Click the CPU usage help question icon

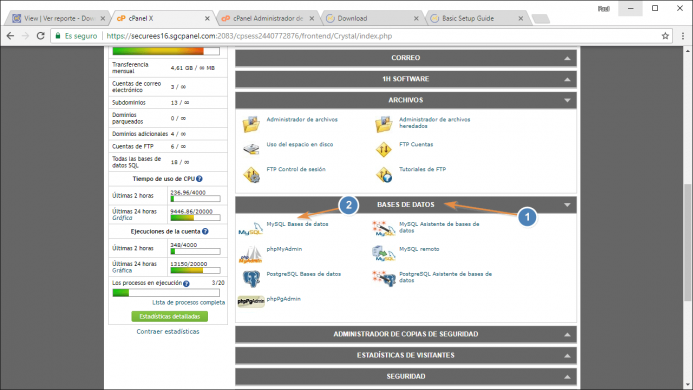pyautogui.click(x=199, y=179)
